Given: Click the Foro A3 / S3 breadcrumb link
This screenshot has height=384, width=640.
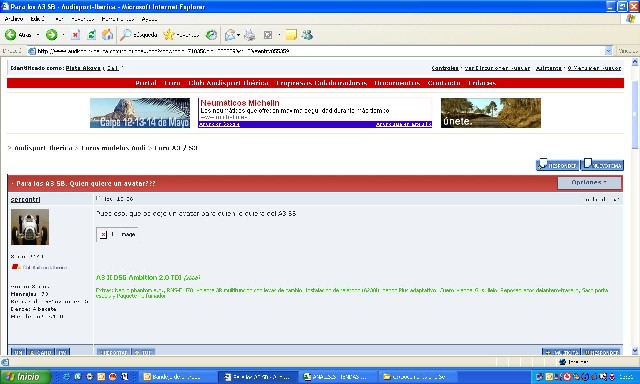Looking at the screenshot, I should (x=176, y=148).
